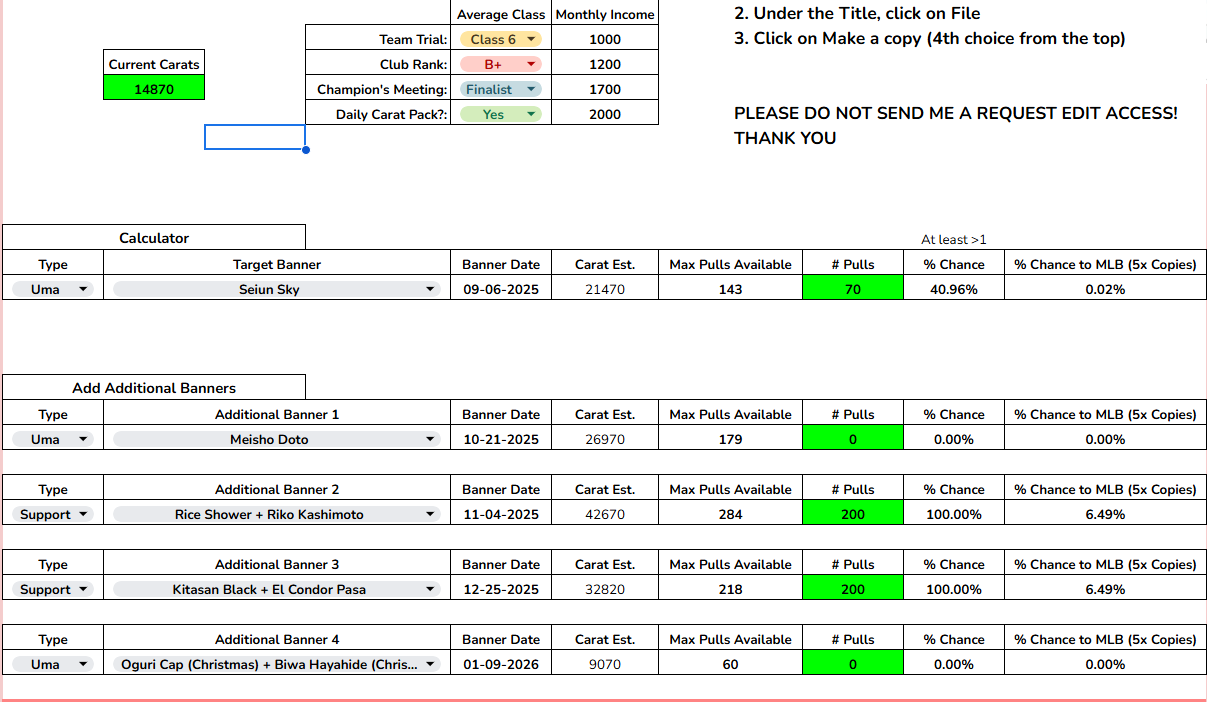
Task: Click the max pulls value 179
Action: tap(731, 439)
